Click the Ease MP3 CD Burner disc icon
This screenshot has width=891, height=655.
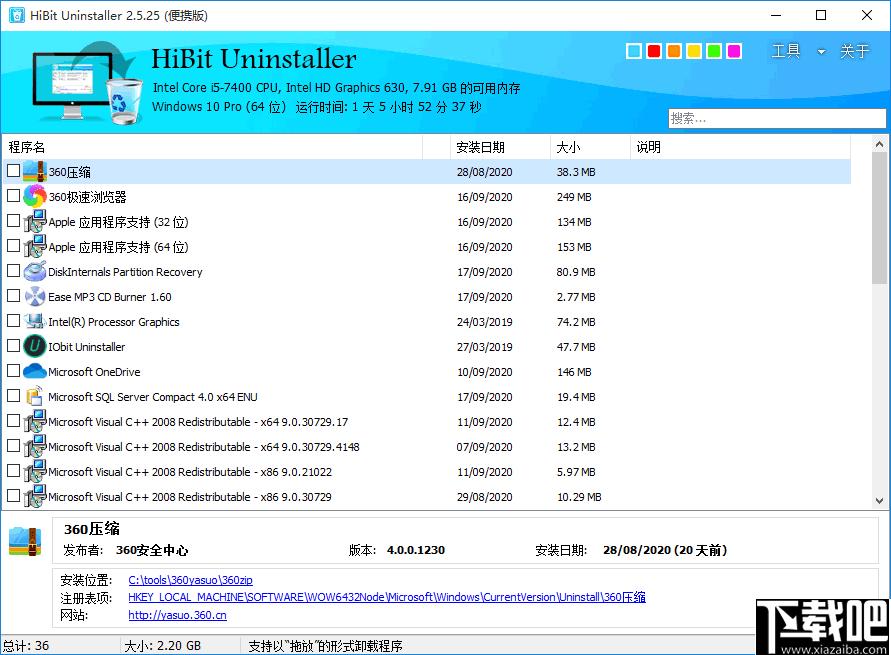pos(35,297)
